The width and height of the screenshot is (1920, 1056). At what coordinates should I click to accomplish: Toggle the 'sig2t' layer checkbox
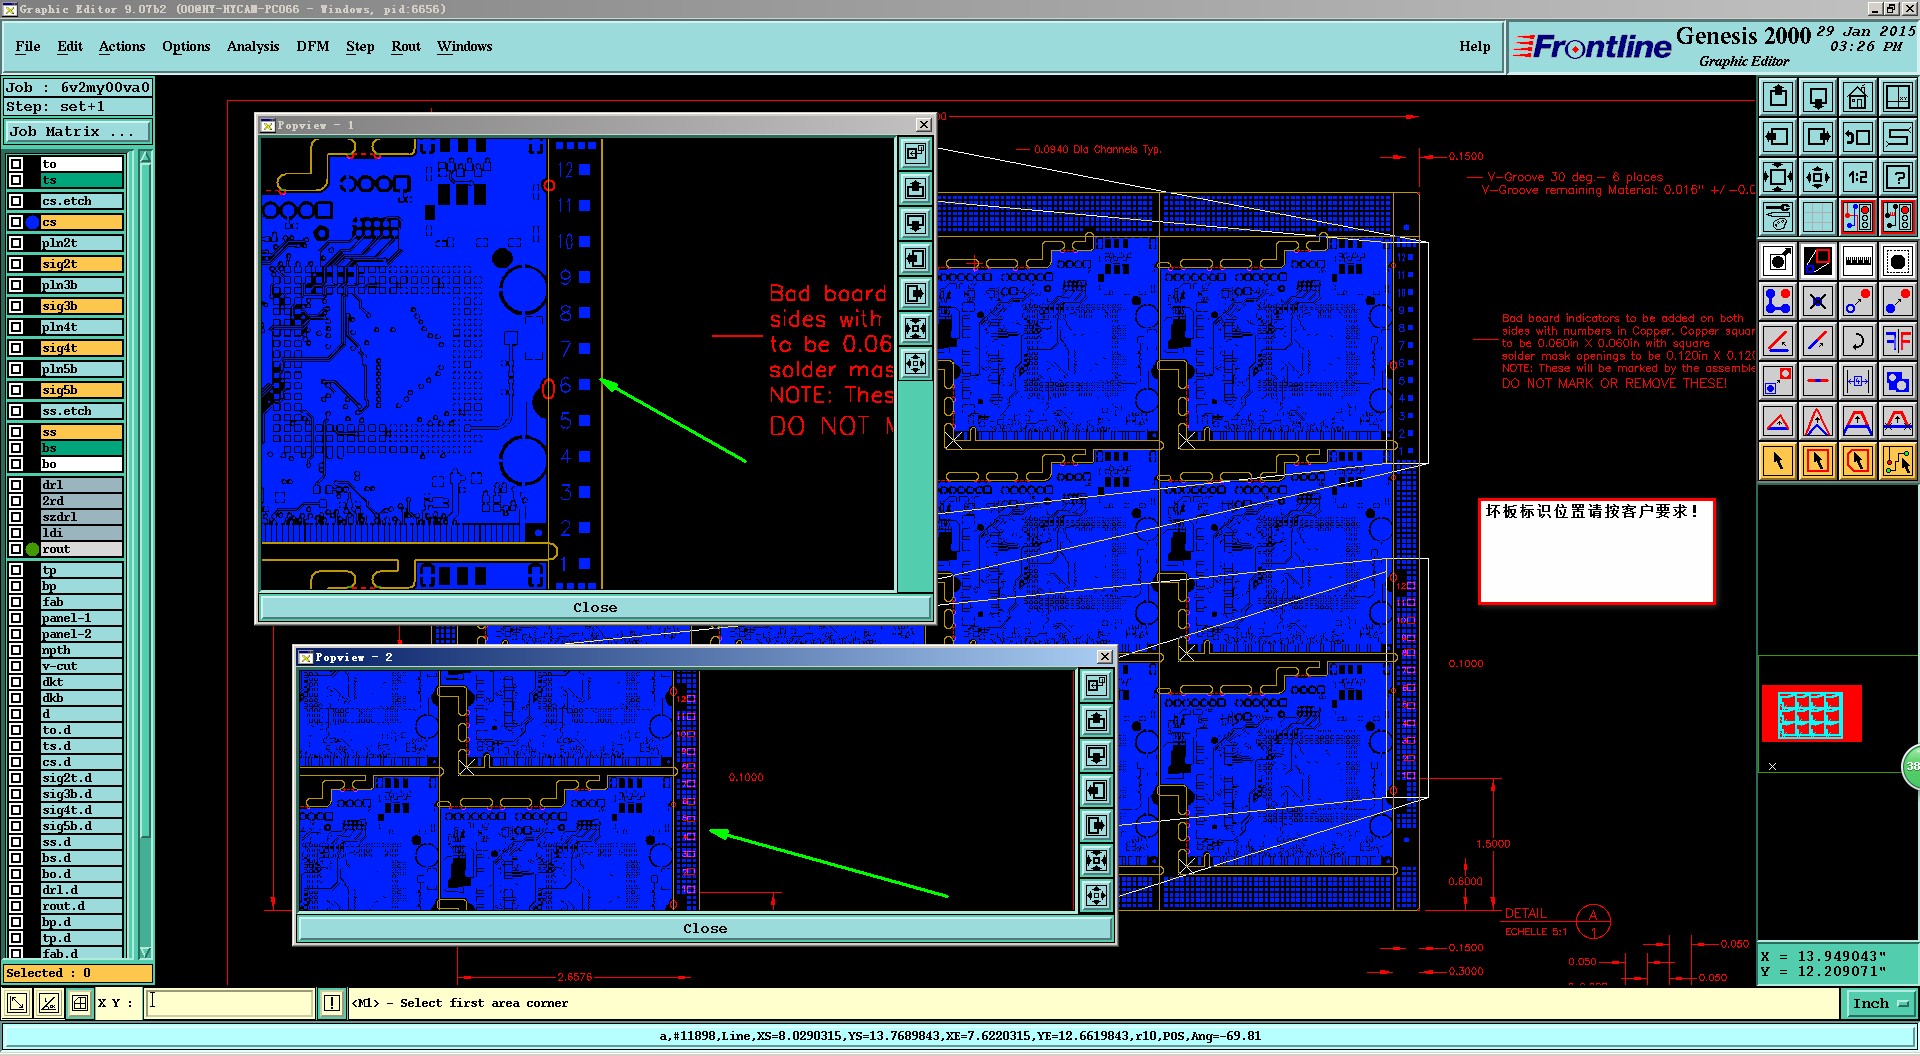coord(16,264)
